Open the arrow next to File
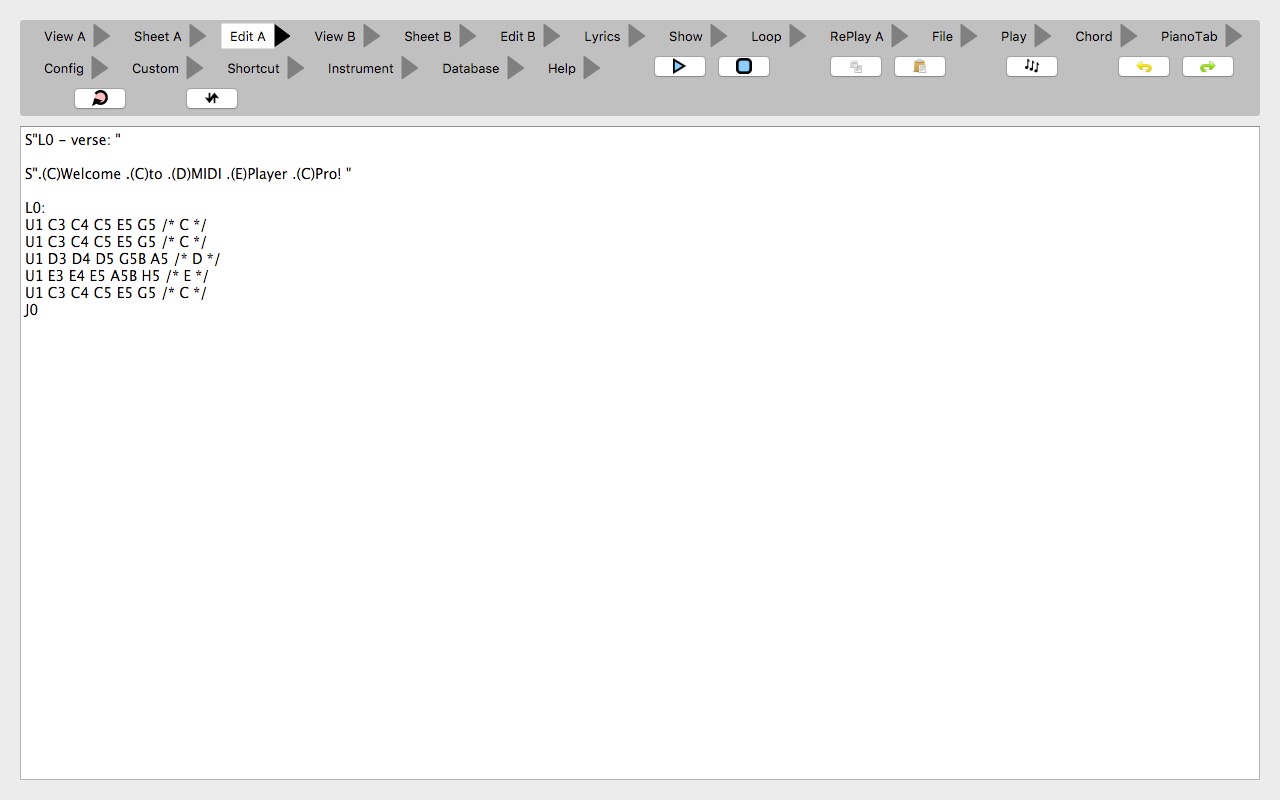Viewport: 1280px width, 800px height. click(969, 37)
